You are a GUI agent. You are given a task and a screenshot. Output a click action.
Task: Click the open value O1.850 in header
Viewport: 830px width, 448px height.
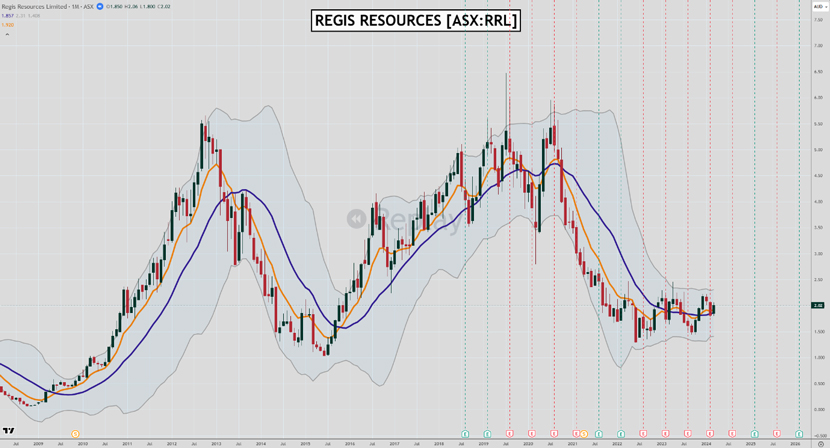pyautogui.click(x=114, y=6)
